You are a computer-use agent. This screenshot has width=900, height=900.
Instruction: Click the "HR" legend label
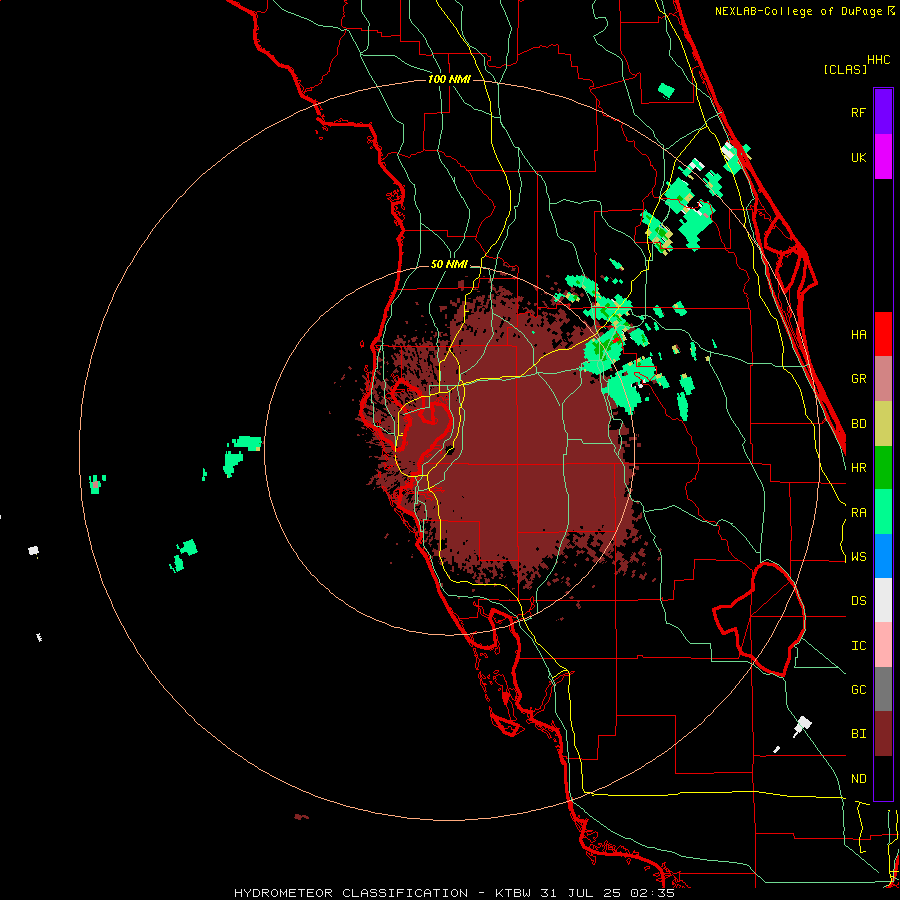click(x=858, y=468)
